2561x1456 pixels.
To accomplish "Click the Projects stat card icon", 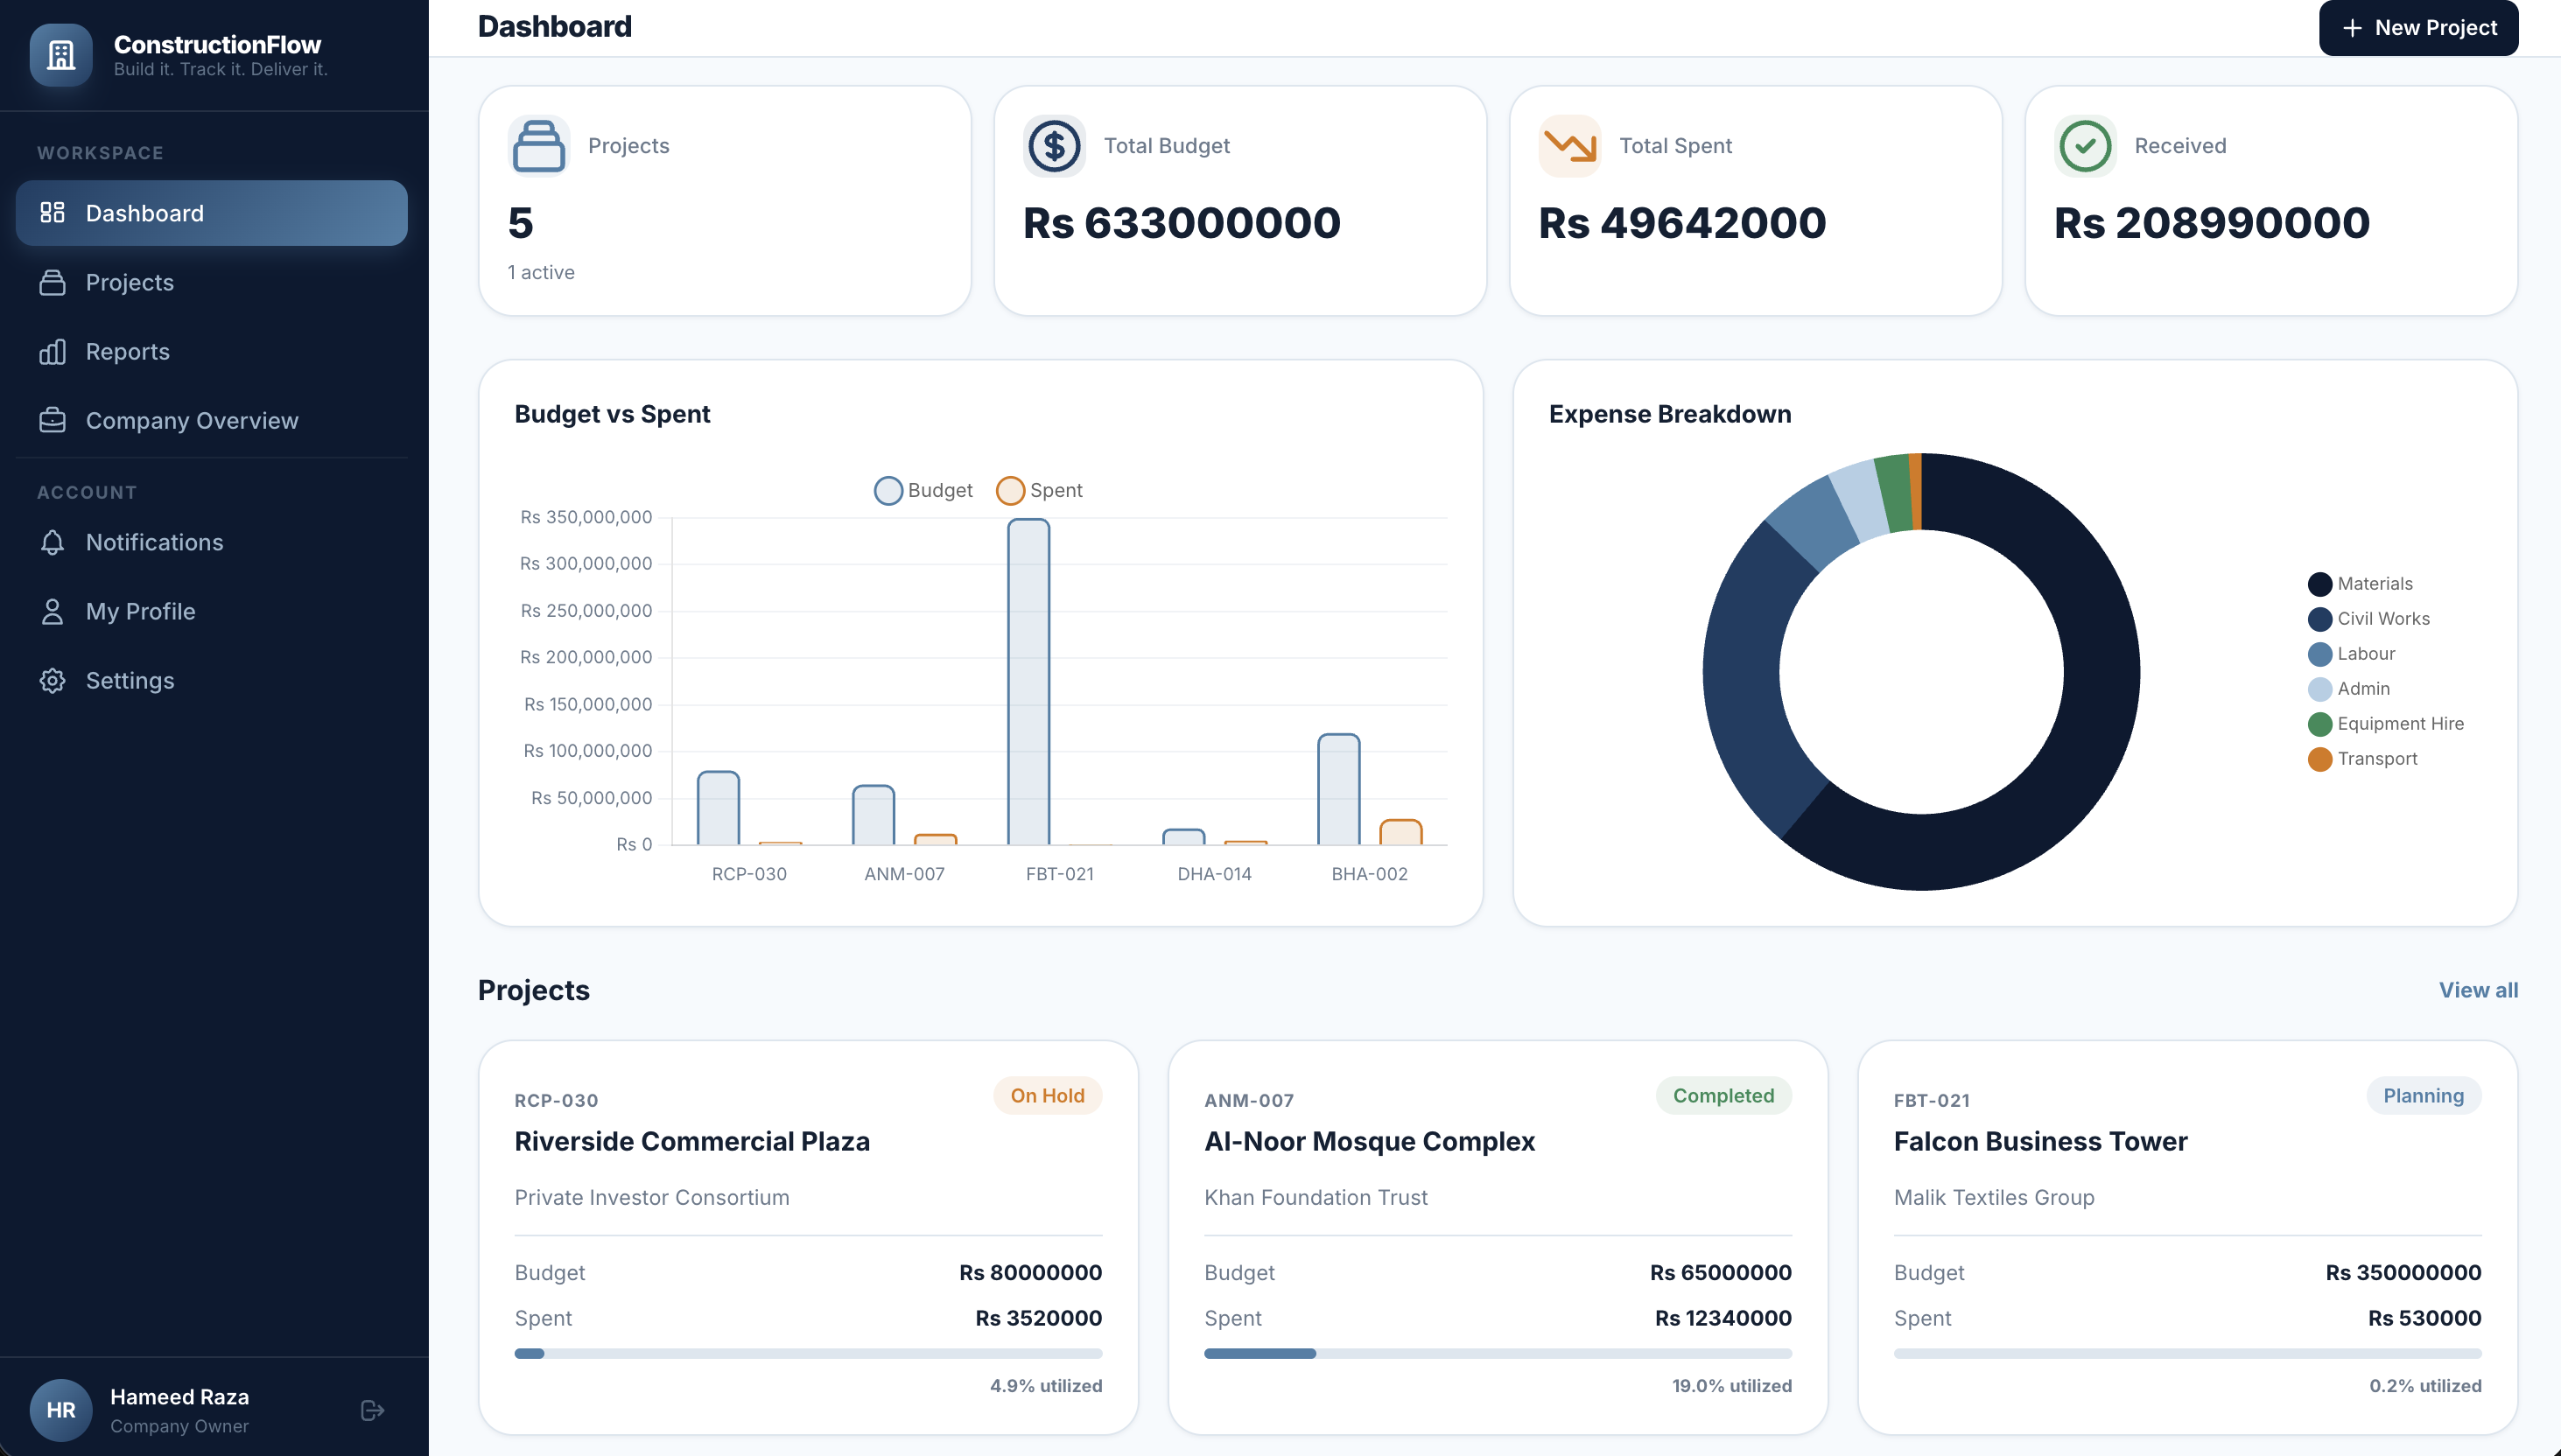I will point(539,146).
